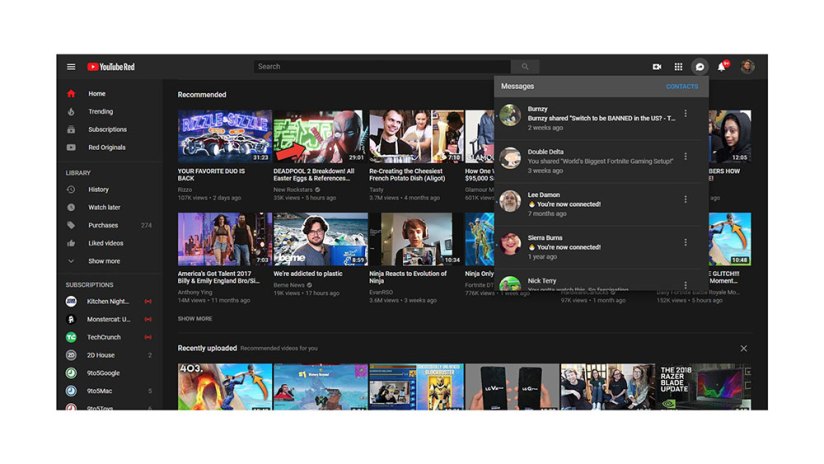This screenshot has height=464, width=824.
Task: Click the Beme News channel name
Action: tap(289, 285)
